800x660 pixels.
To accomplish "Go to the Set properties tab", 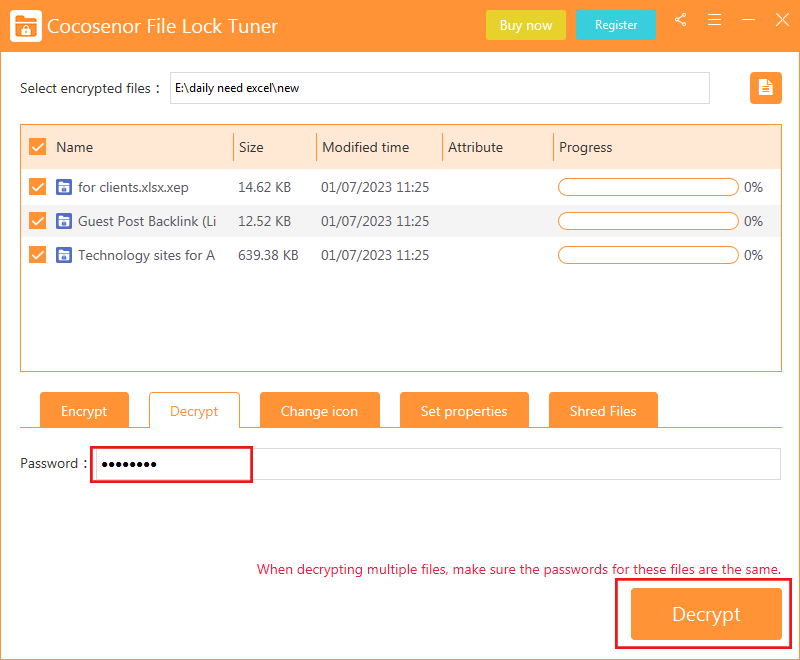I will 464,410.
